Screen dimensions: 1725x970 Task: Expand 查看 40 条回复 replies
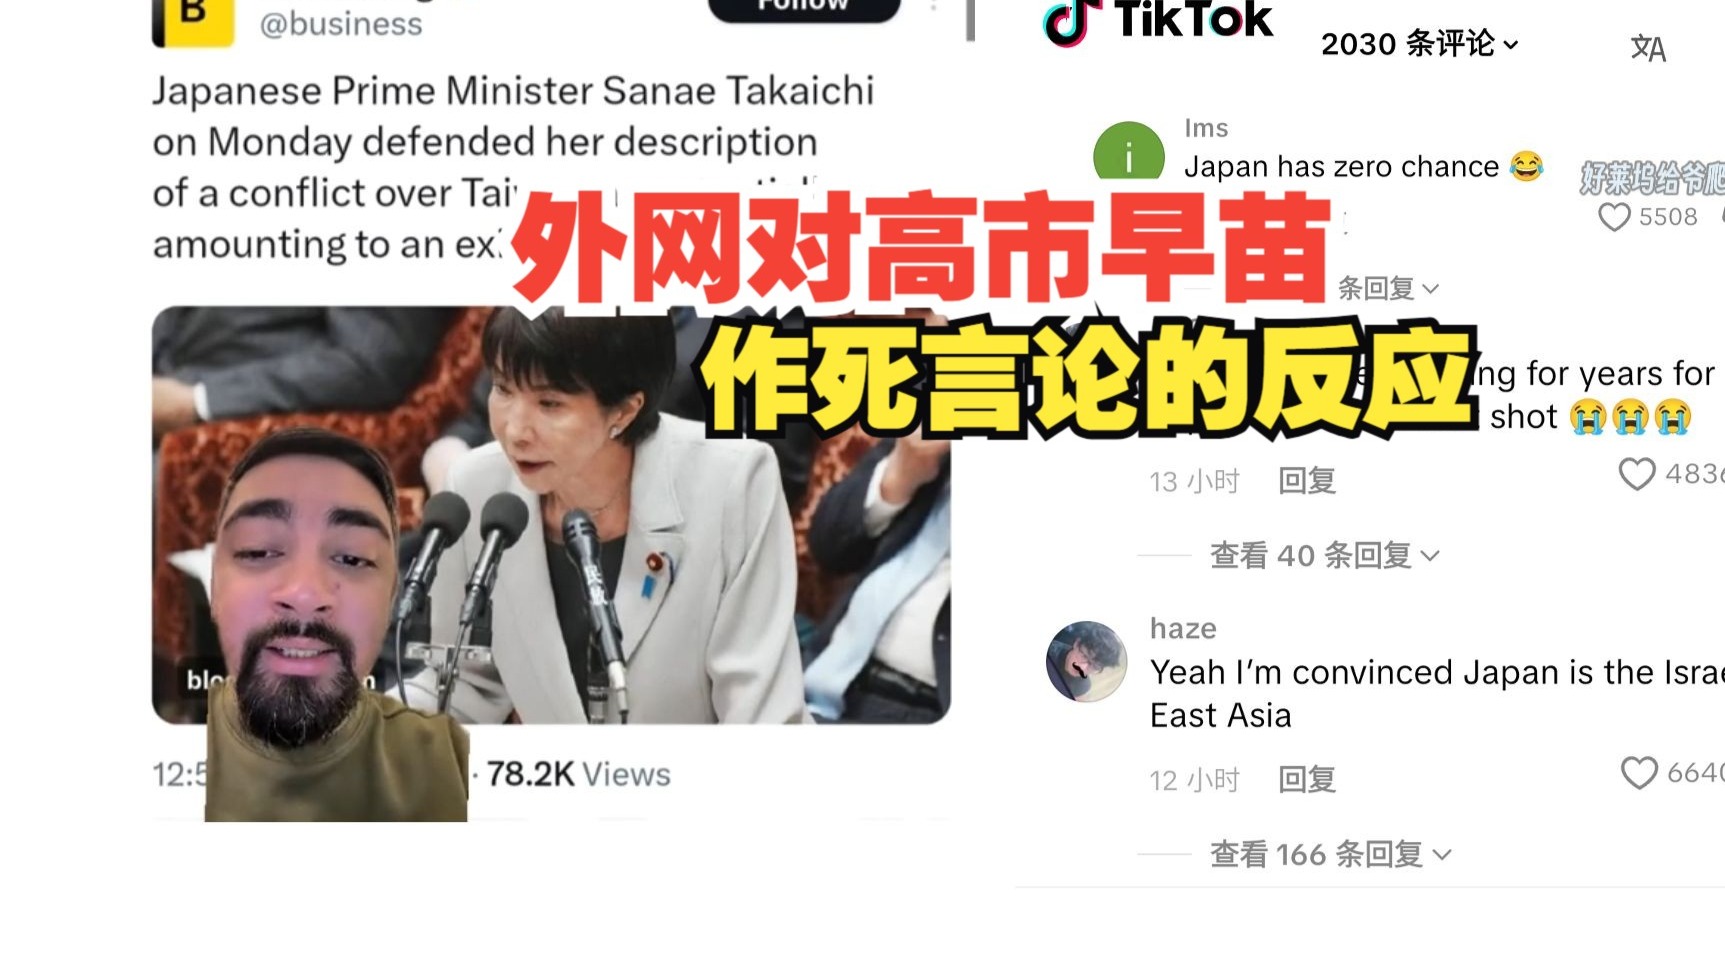coord(1325,555)
